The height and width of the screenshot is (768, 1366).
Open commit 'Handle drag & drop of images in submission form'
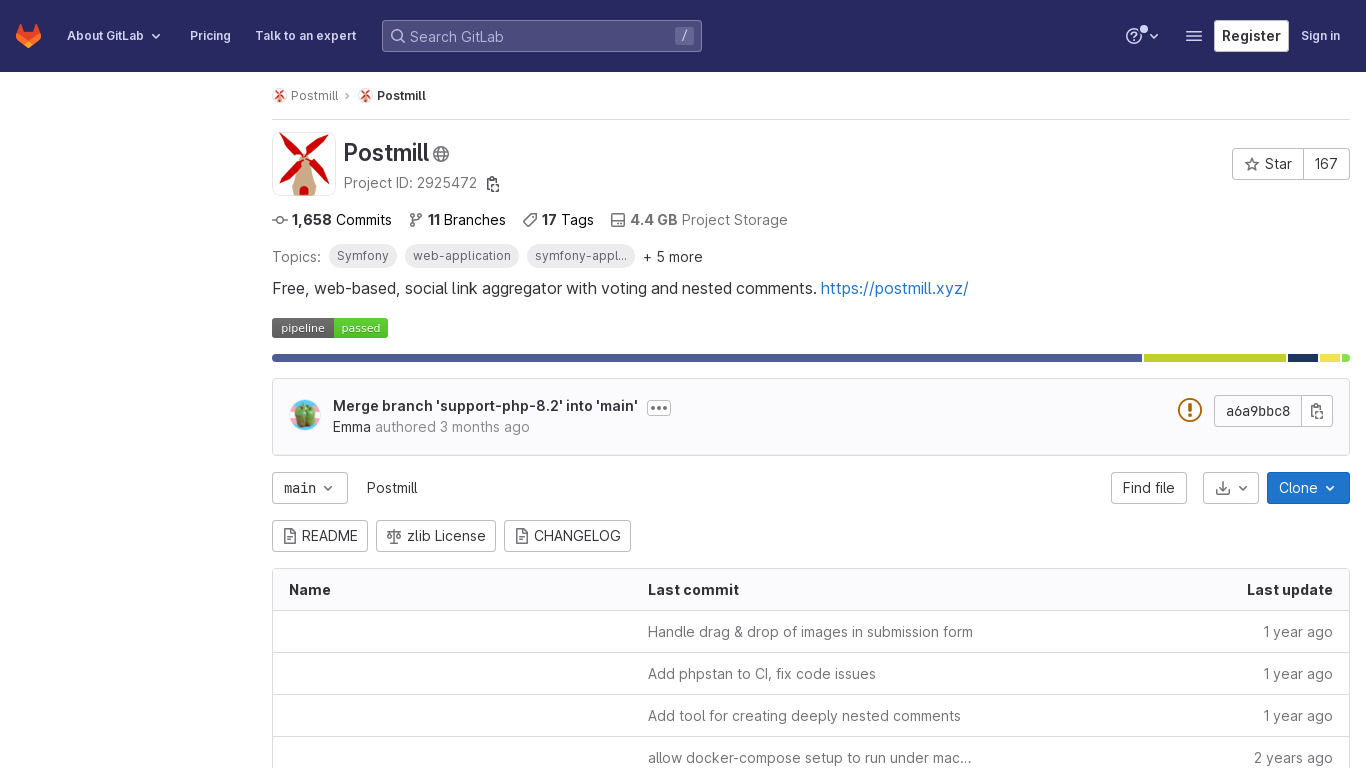(x=810, y=632)
